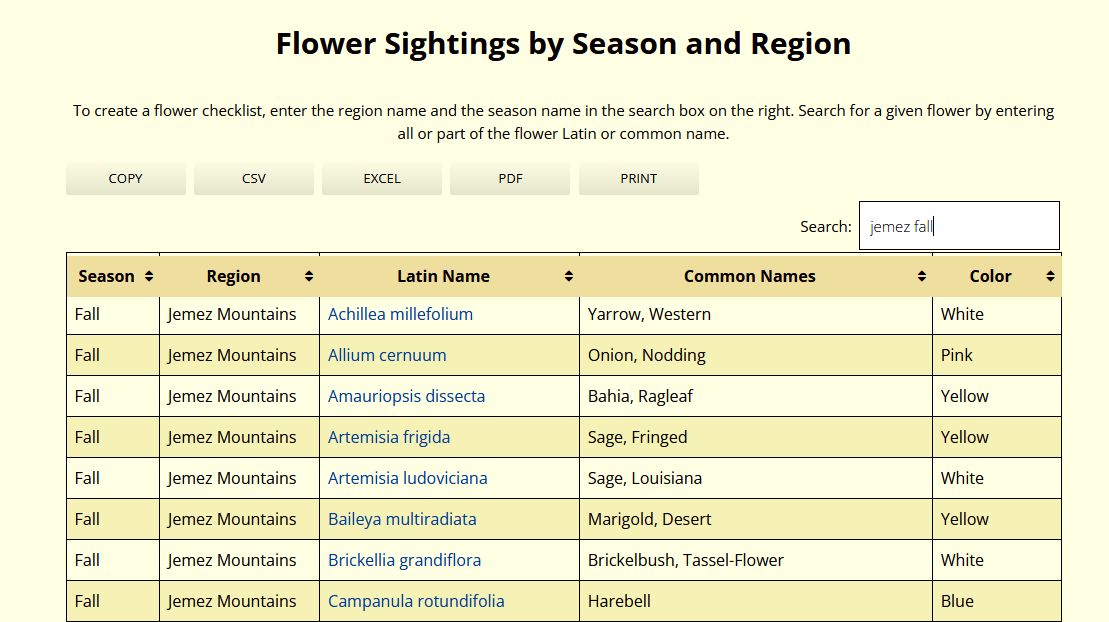This screenshot has height=622, width=1109.
Task: Follow the Amauriopsis dissecta link
Action: [407, 396]
